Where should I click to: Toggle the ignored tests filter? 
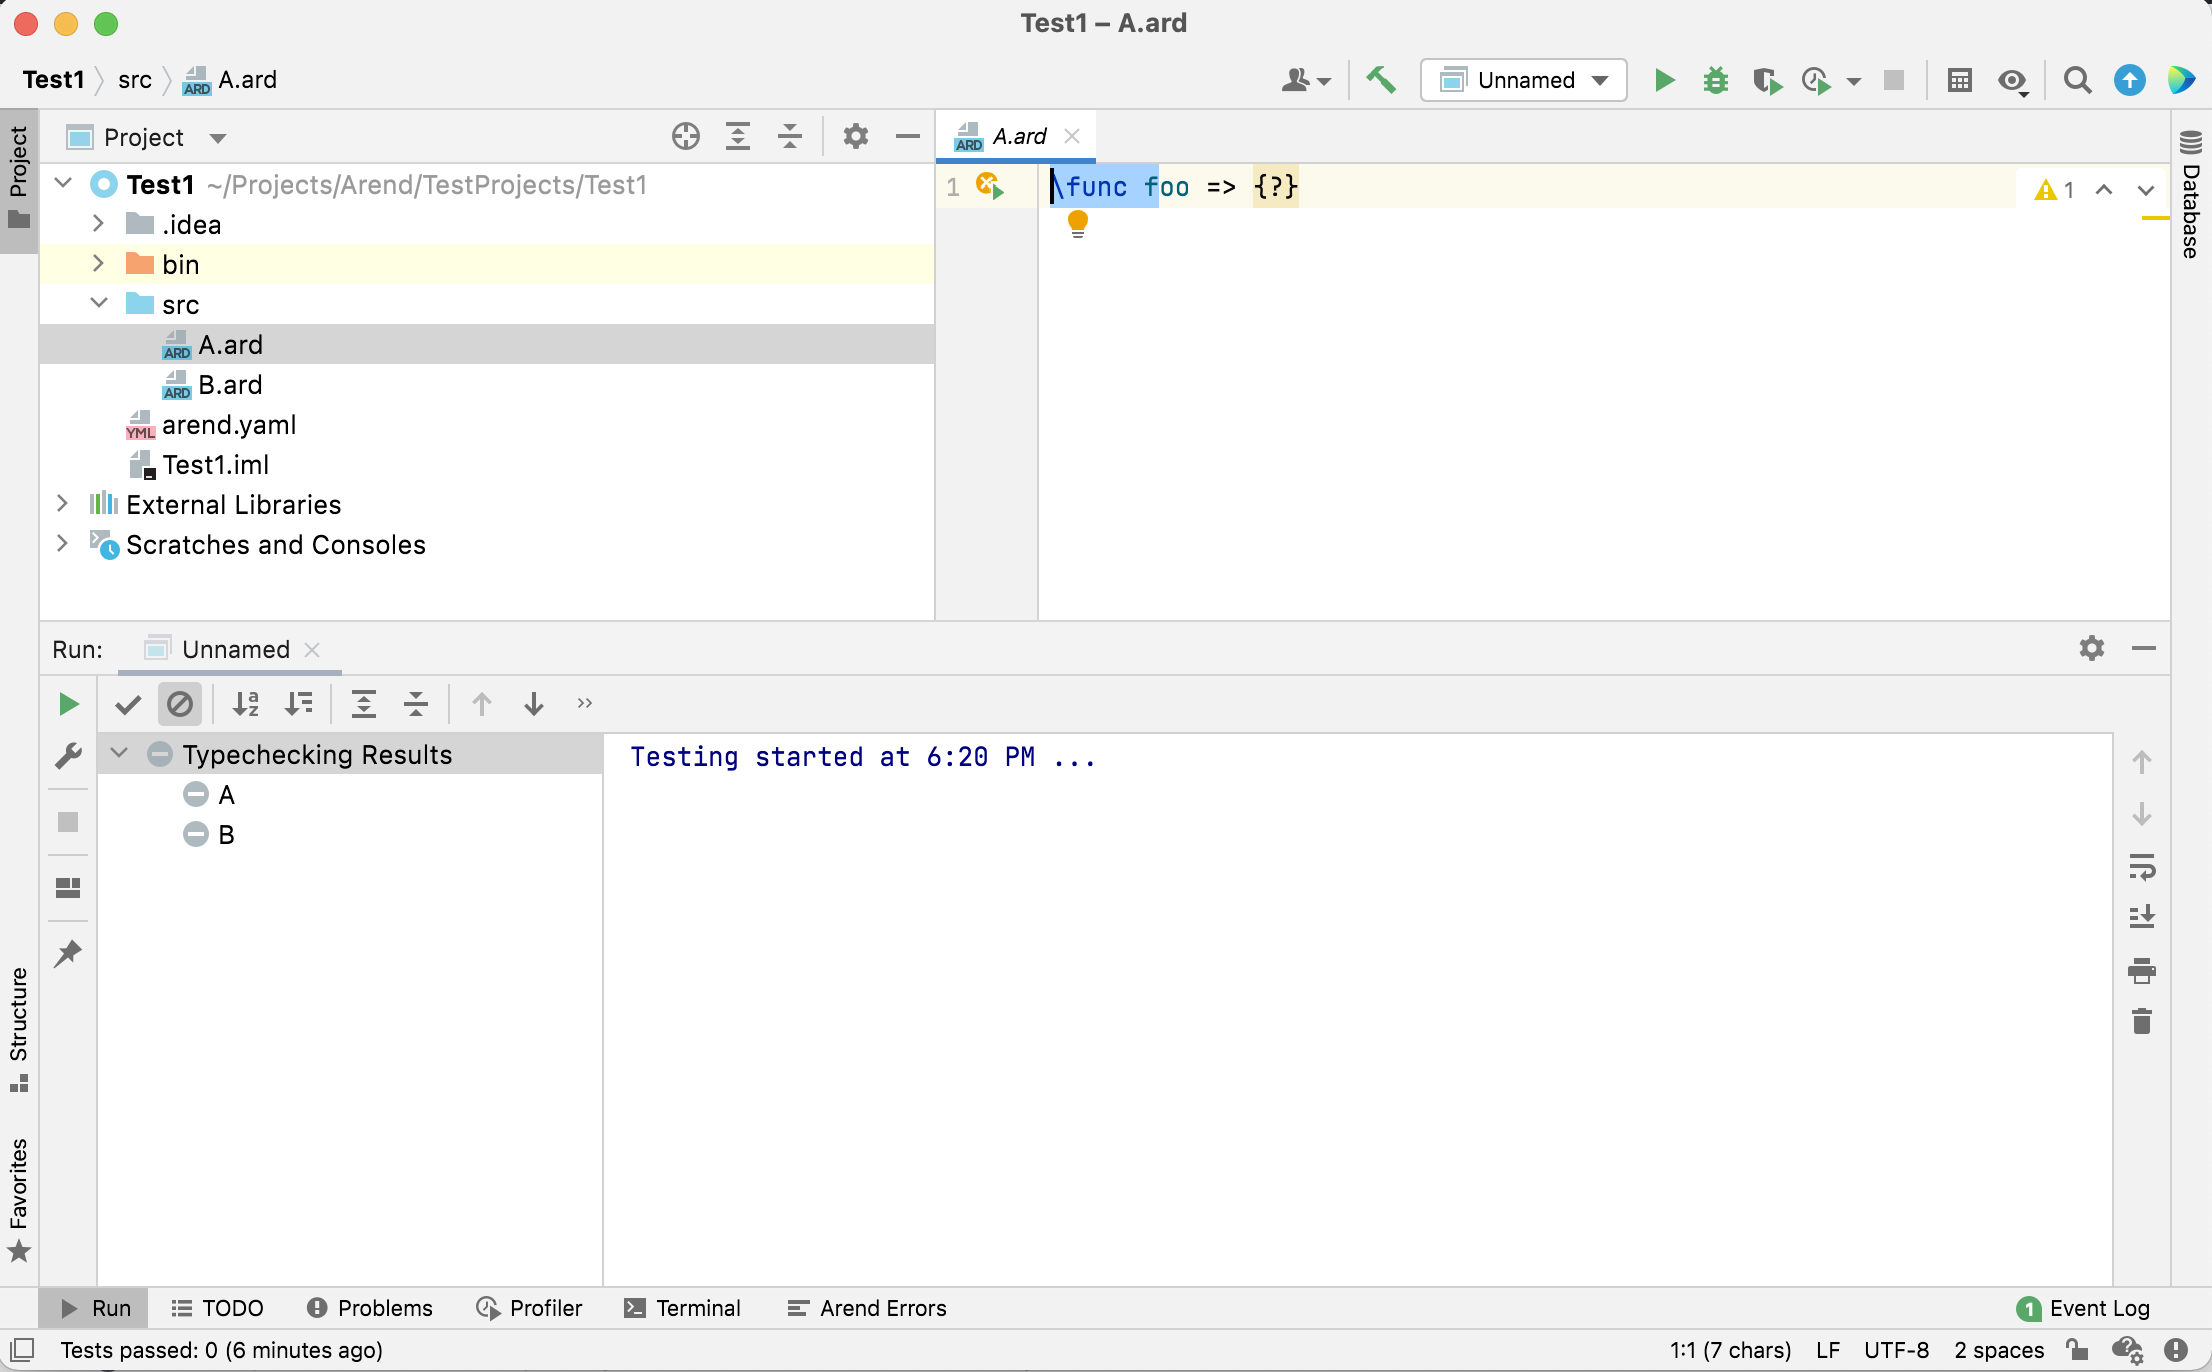coord(180,703)
